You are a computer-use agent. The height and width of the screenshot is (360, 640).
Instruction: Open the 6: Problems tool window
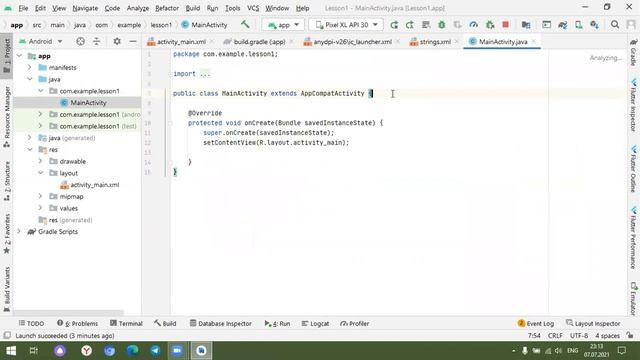78,323
